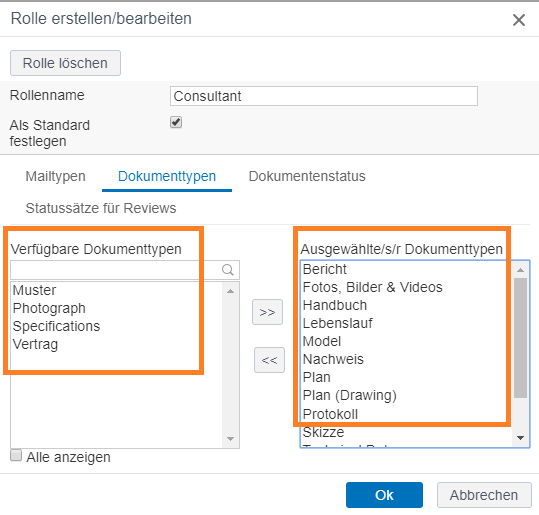Image resolution: width=539 pixels, height=515 pixels.
Task: Select Vertrag in available document types
Action: pyautogui.click(x=35, y=344)
